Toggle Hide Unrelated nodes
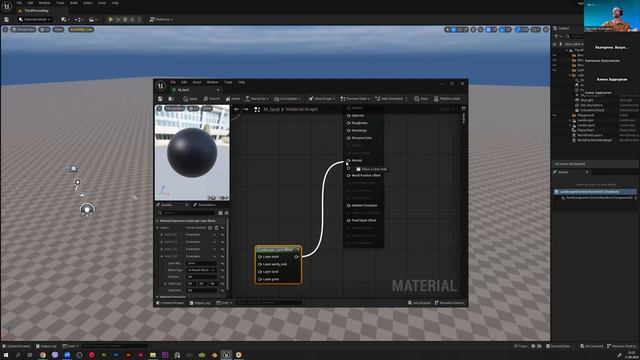 [x=389, y=99]
